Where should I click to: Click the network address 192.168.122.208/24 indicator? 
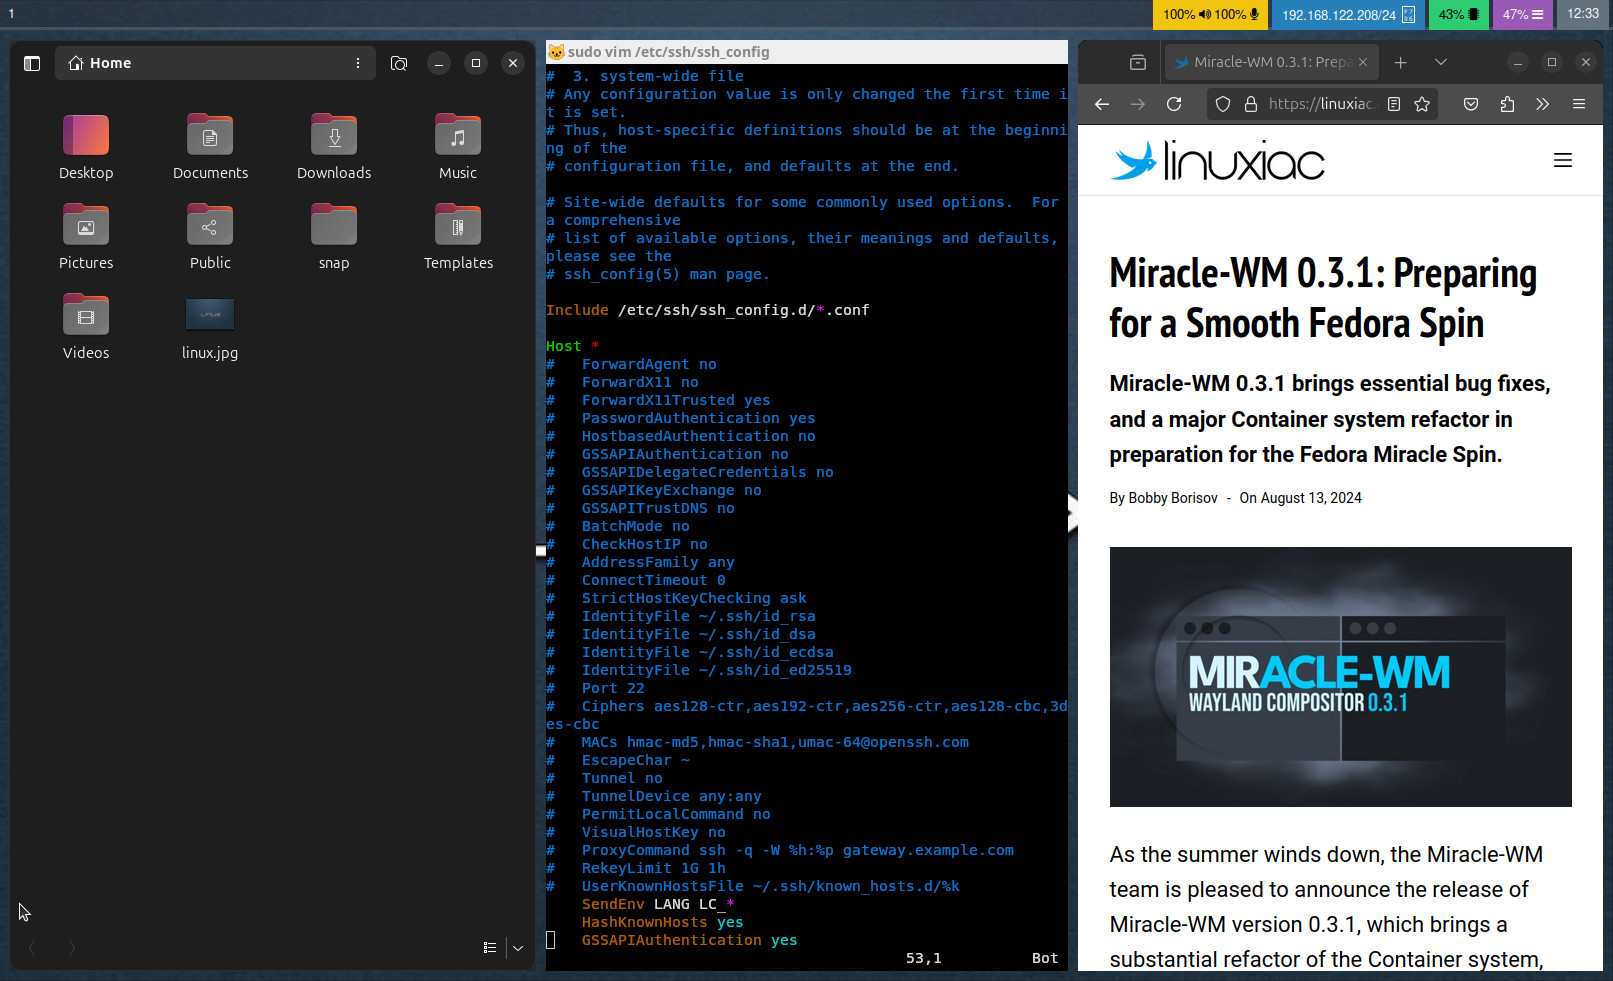[1348, 14]
